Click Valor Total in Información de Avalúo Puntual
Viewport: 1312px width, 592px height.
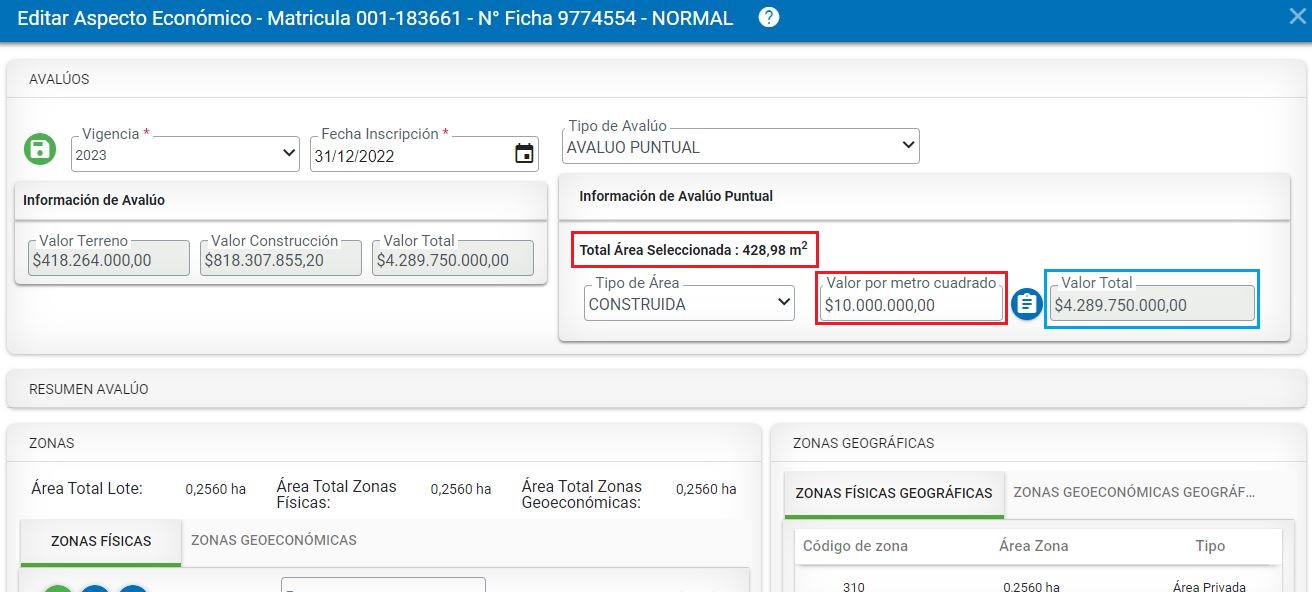(x=1151, y=305)
